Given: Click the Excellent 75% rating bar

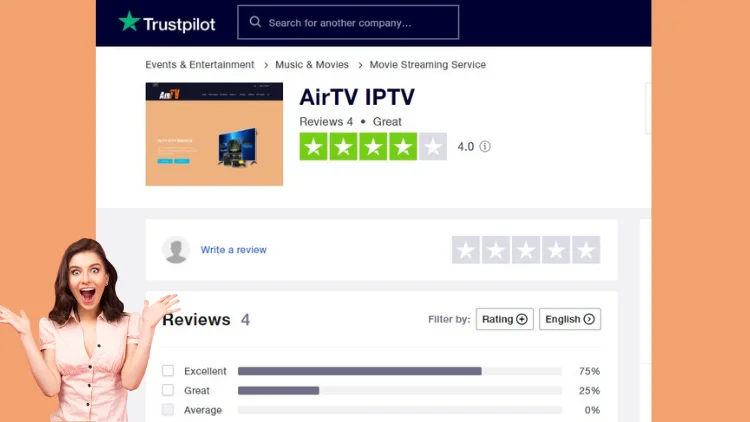Looking at the screenshot, I should [400, 371].
